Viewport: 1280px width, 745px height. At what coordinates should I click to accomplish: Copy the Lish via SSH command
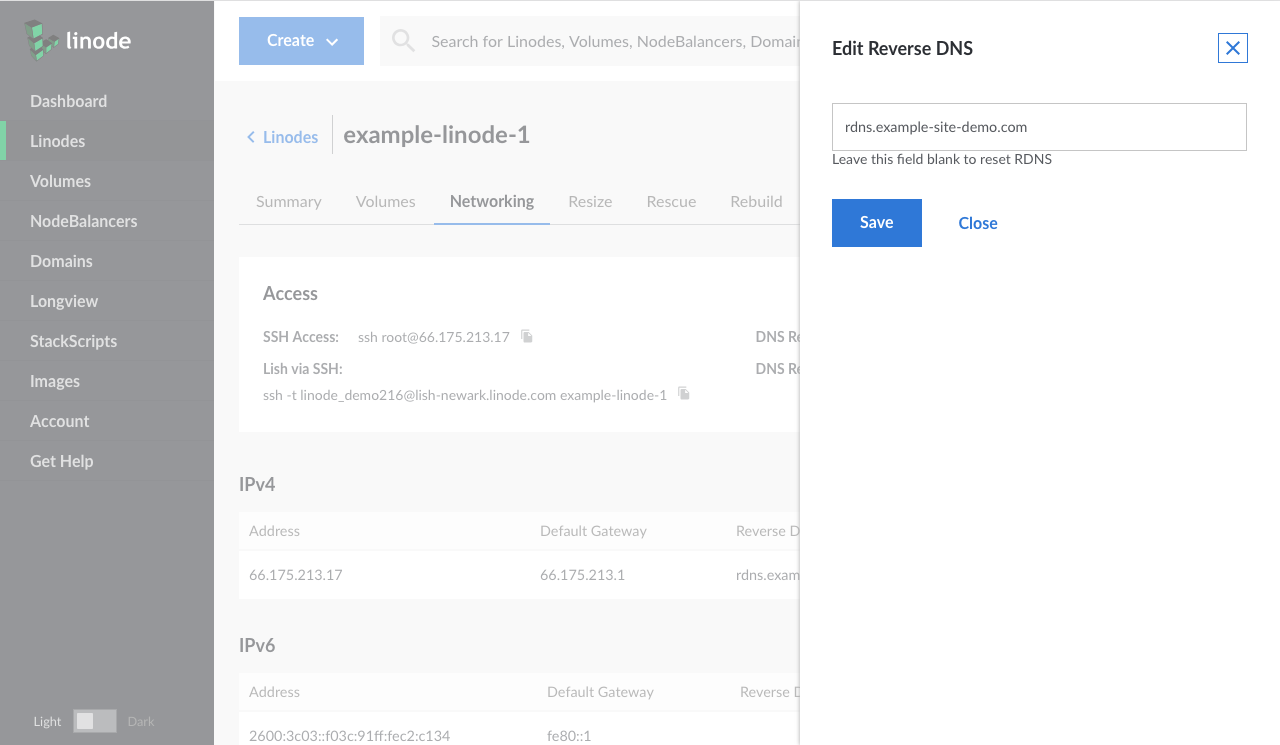[x=684, y=394]
